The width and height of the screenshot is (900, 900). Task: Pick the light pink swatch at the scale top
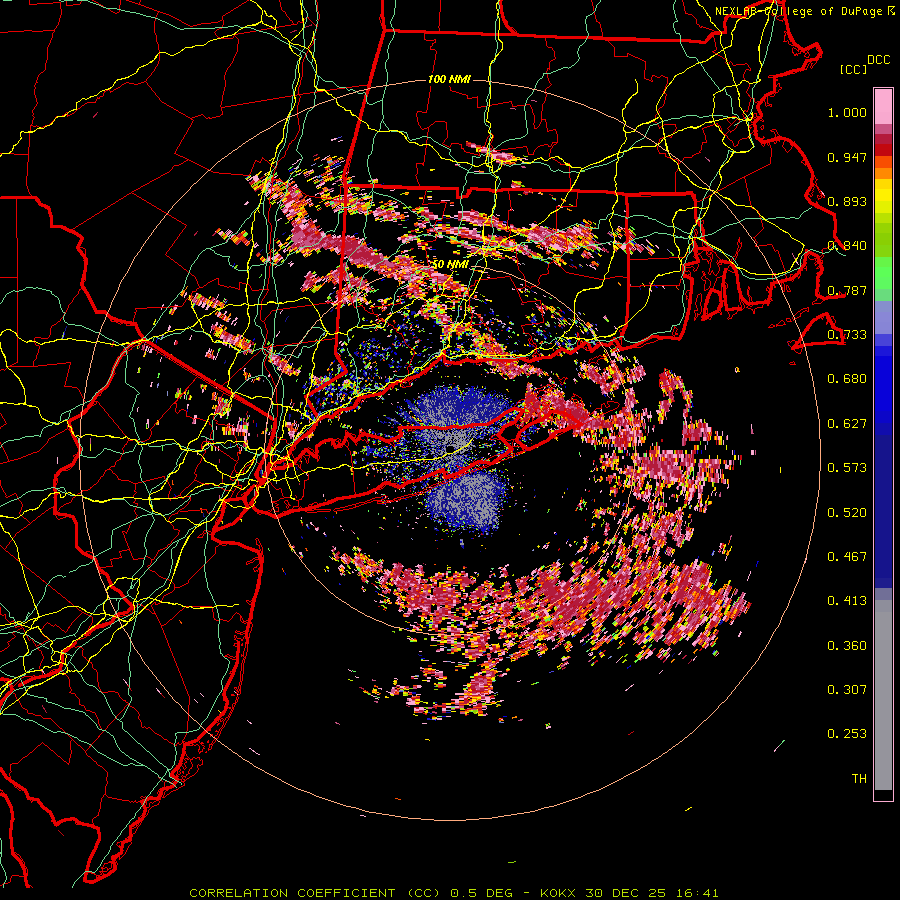pos(883,106)
